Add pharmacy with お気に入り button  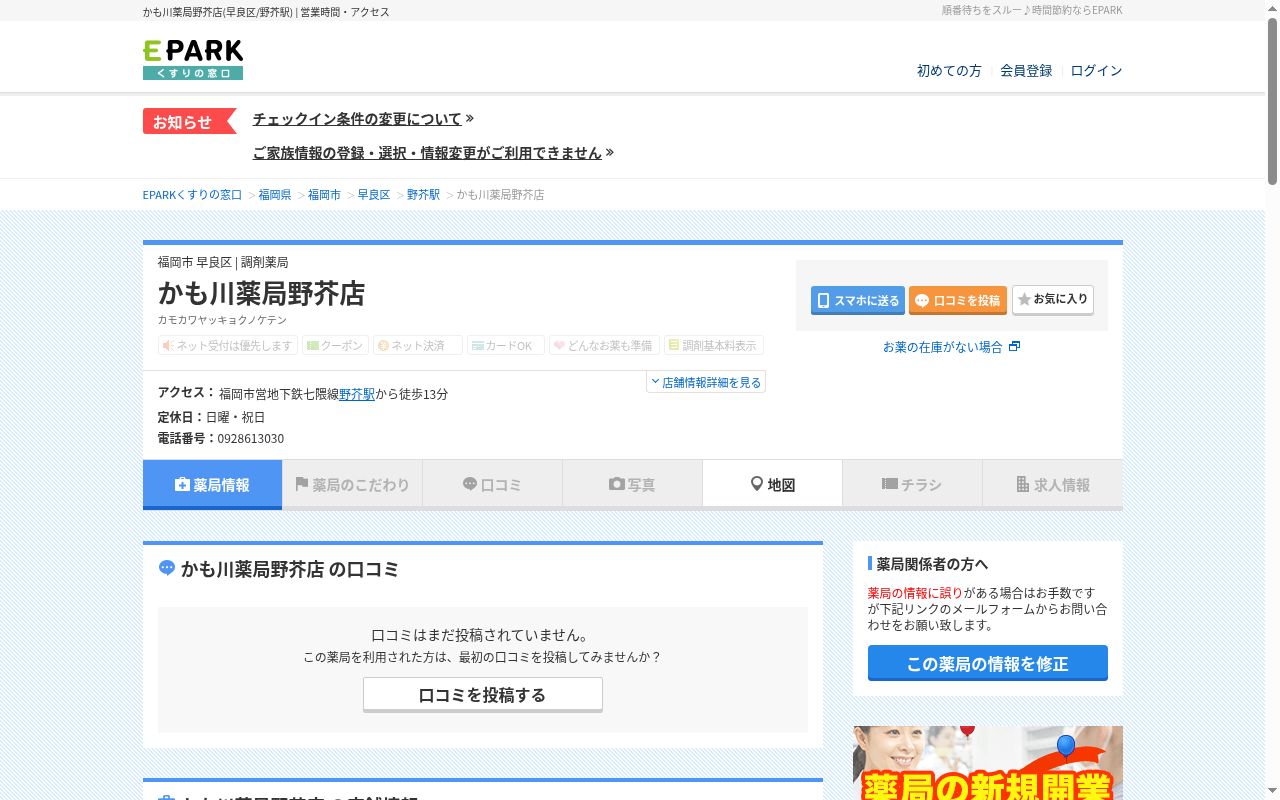click(x=1053, y=299)
